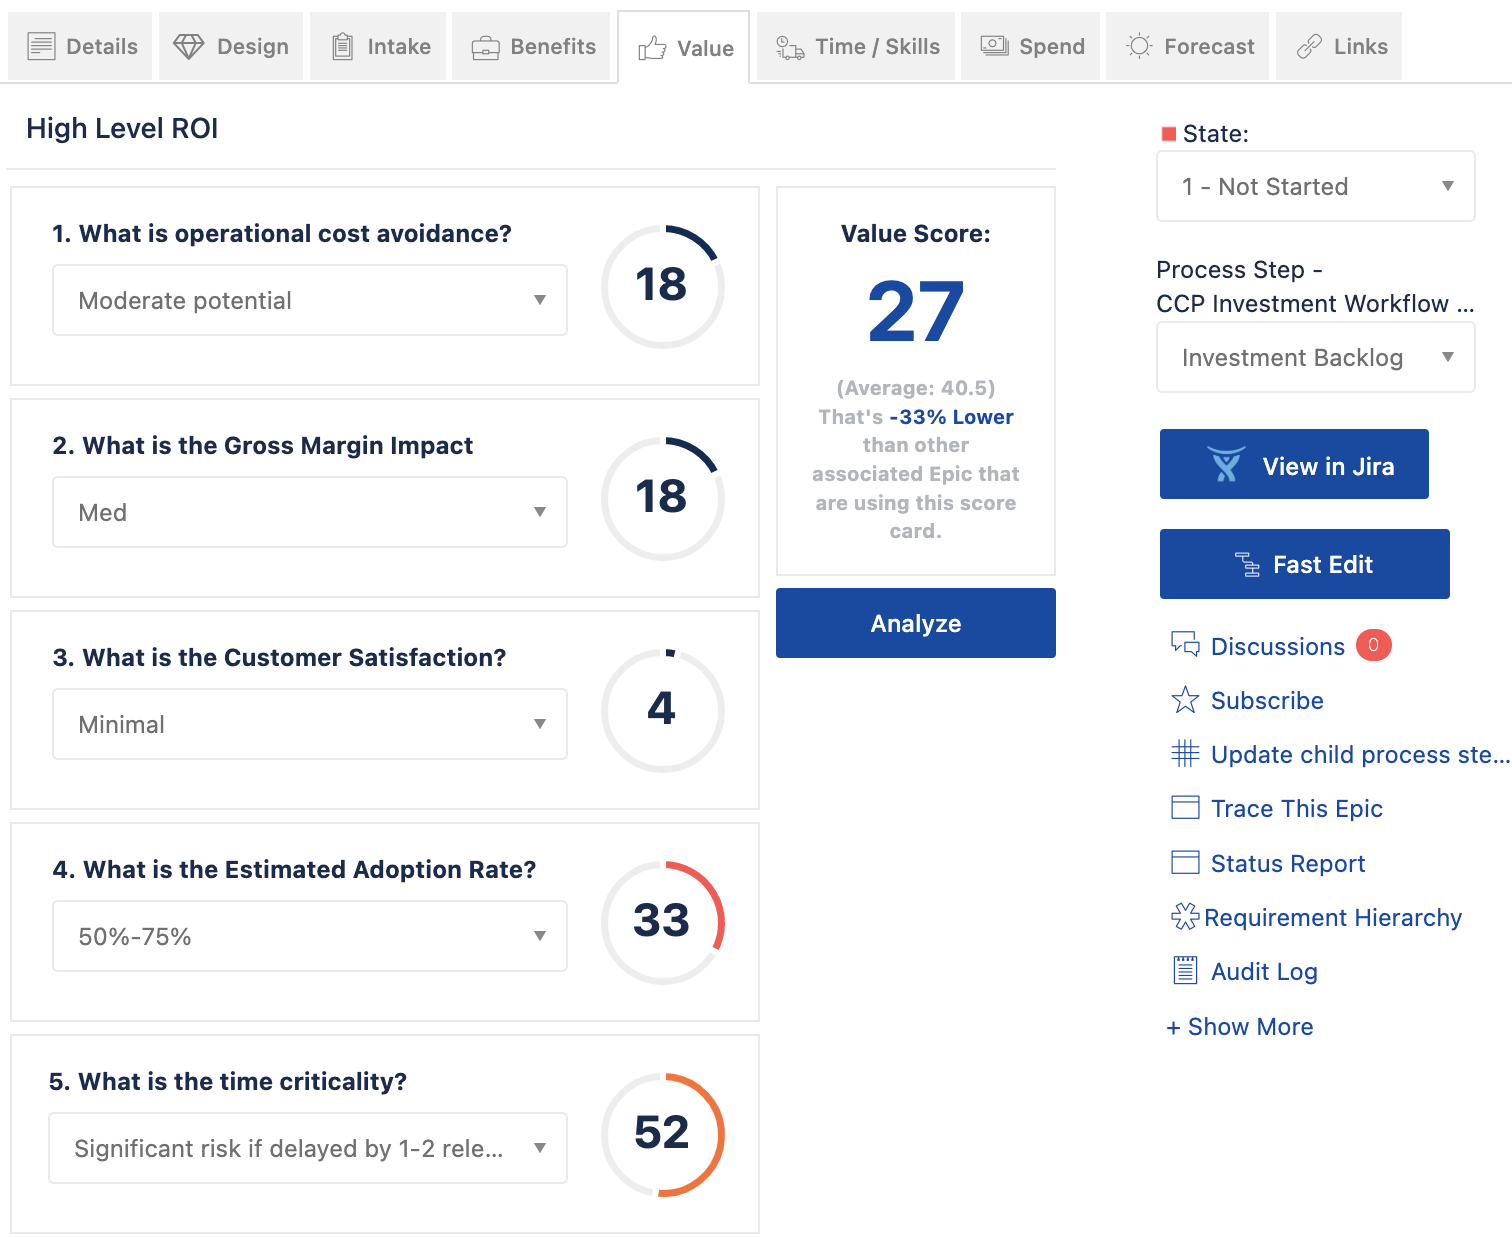
Task: Open the operational cost avoidance dropdown
Action: tap(310, 300)
